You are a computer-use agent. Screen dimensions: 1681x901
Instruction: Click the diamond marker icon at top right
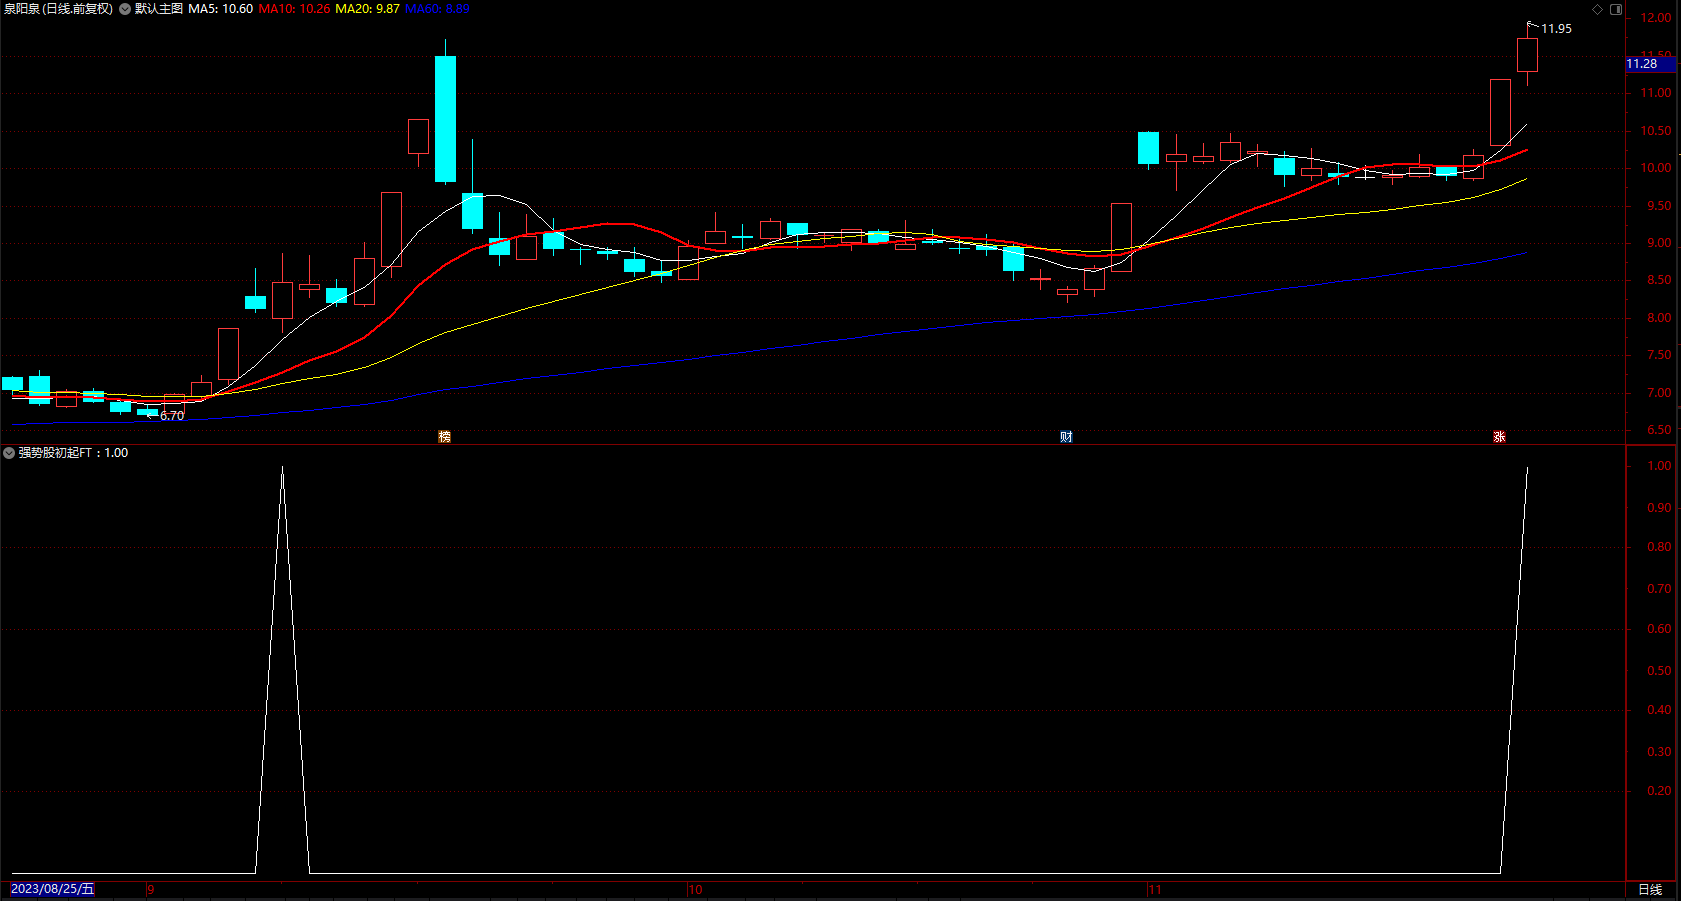1598,9
